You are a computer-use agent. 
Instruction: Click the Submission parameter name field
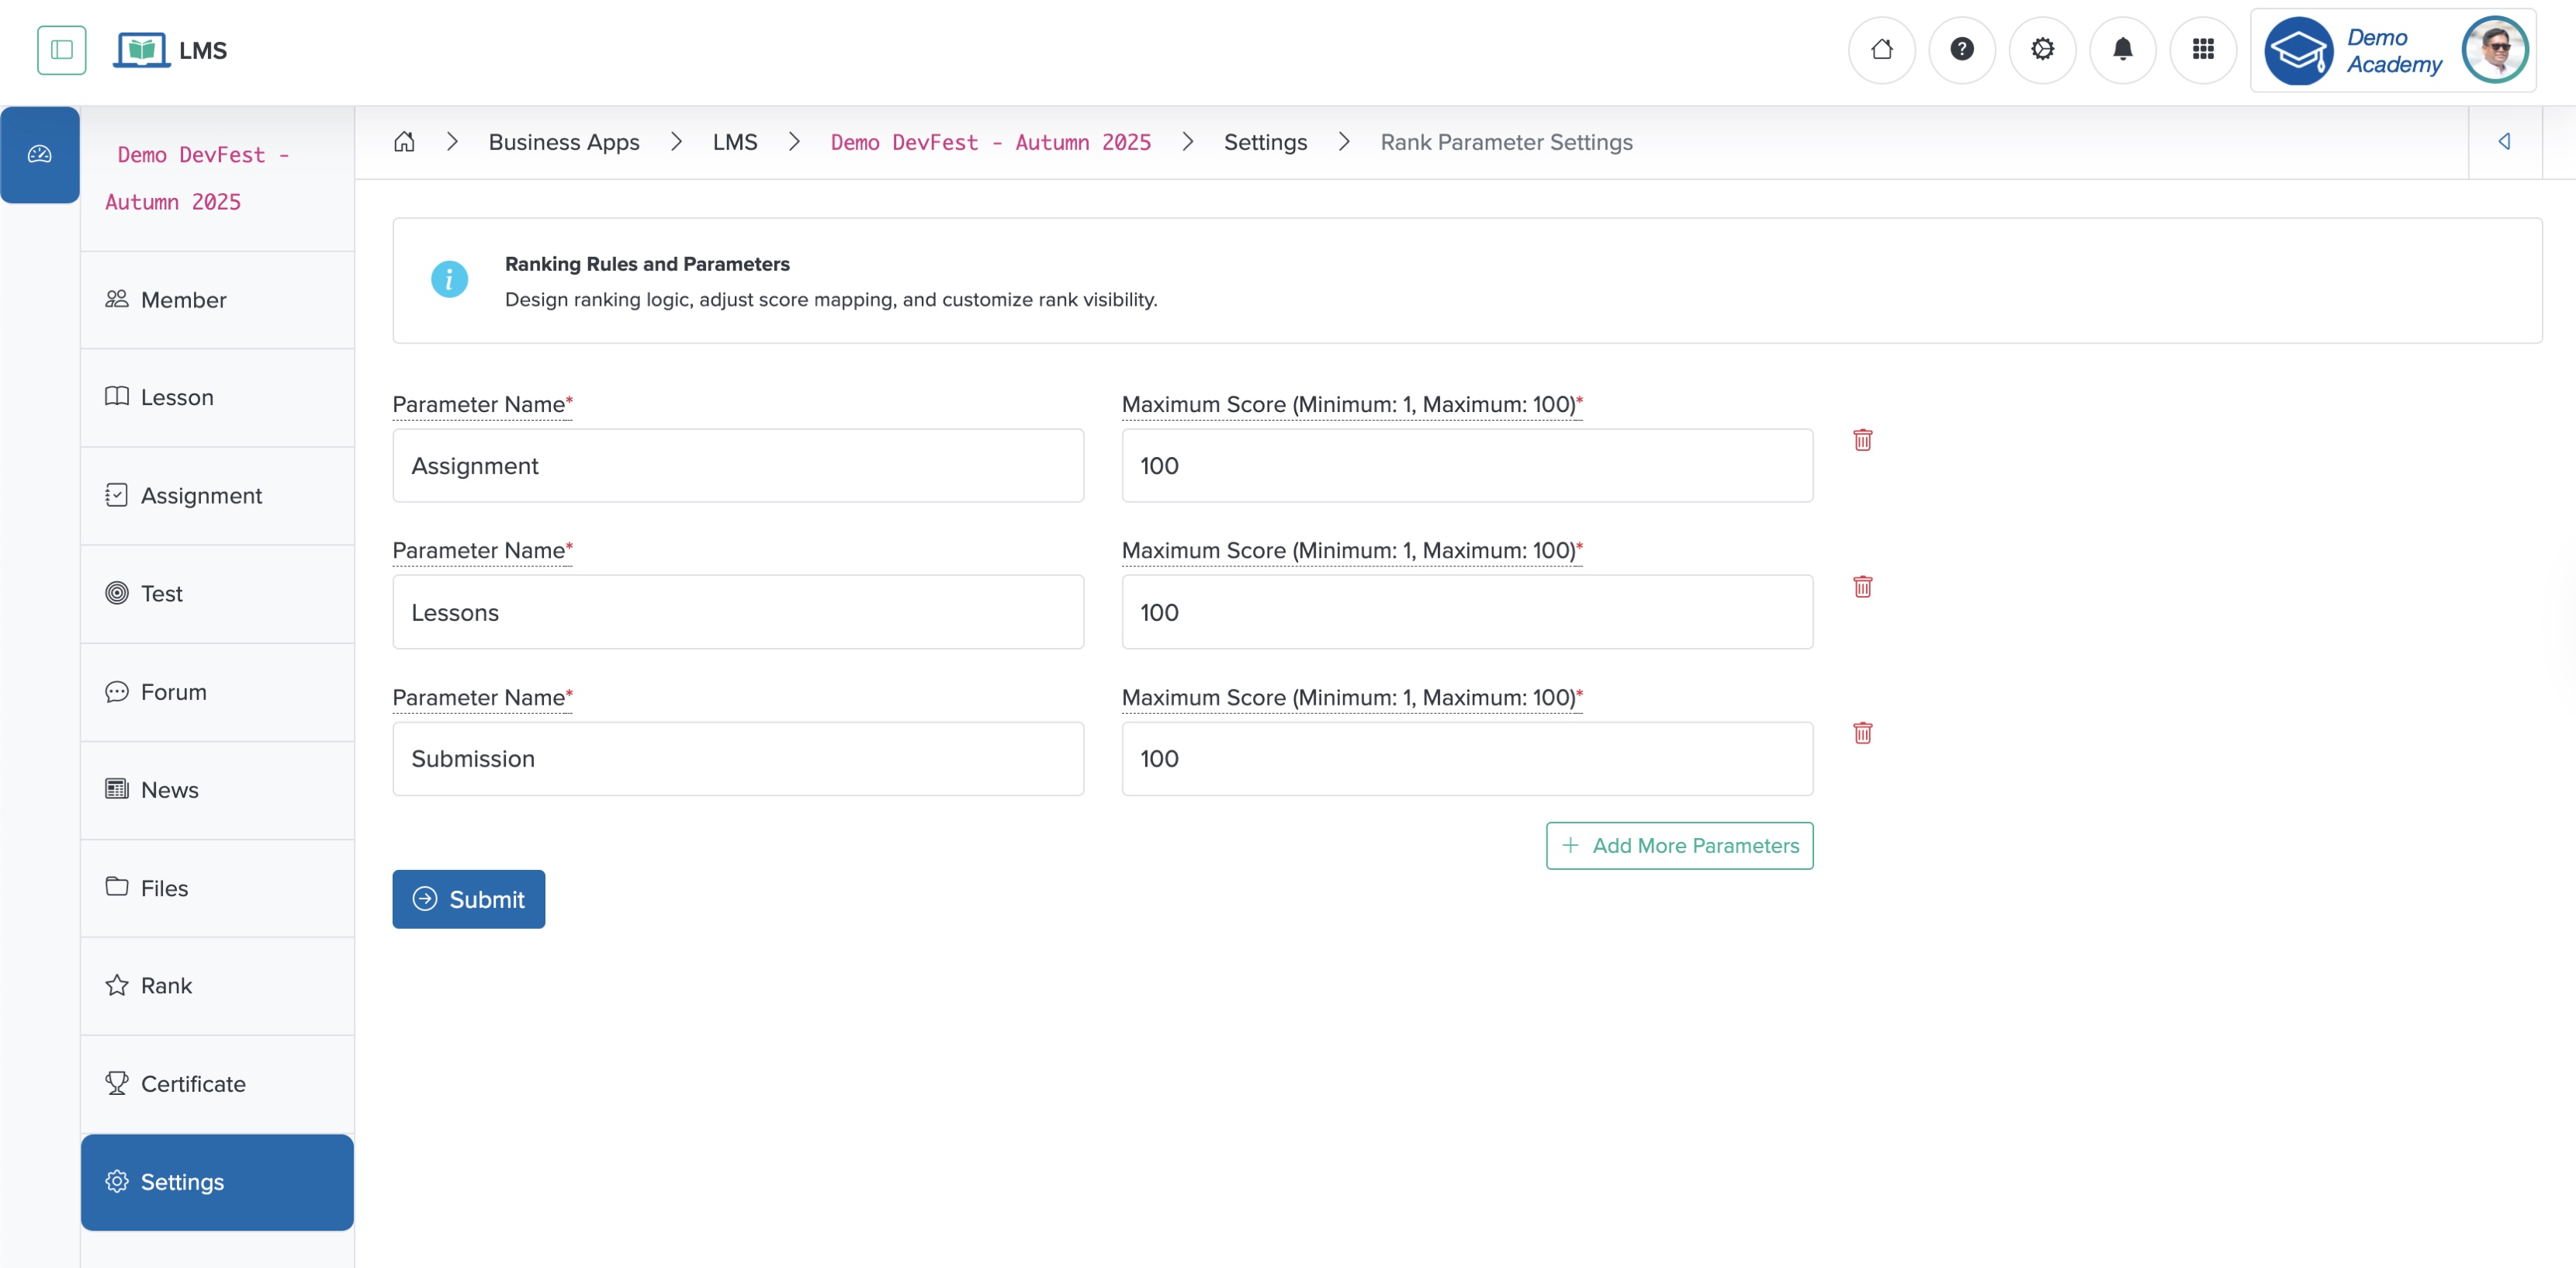click(x=737, y=758)
